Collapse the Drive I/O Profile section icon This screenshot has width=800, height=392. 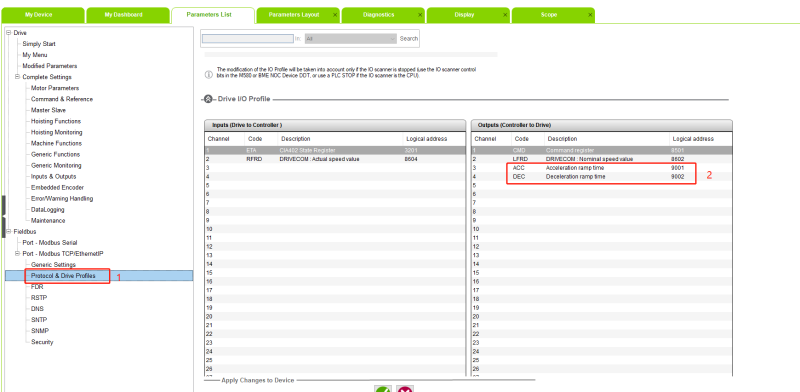tap(208, 99)
